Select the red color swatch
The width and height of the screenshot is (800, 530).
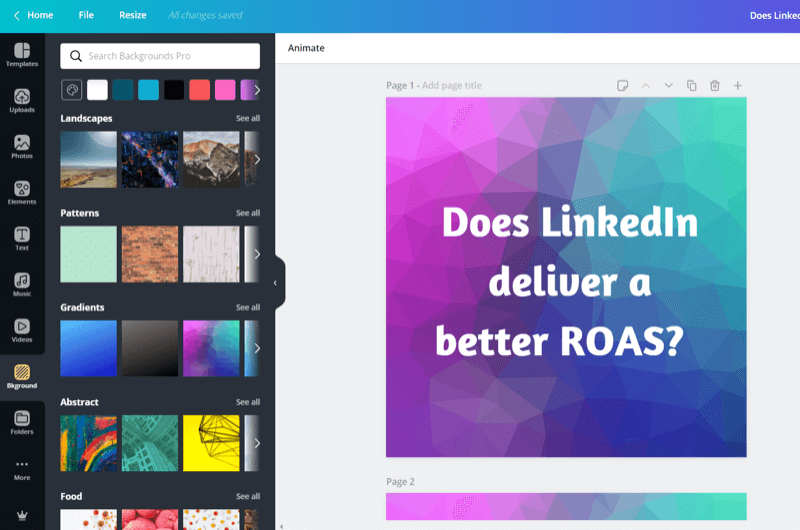(x=199, y=90)
